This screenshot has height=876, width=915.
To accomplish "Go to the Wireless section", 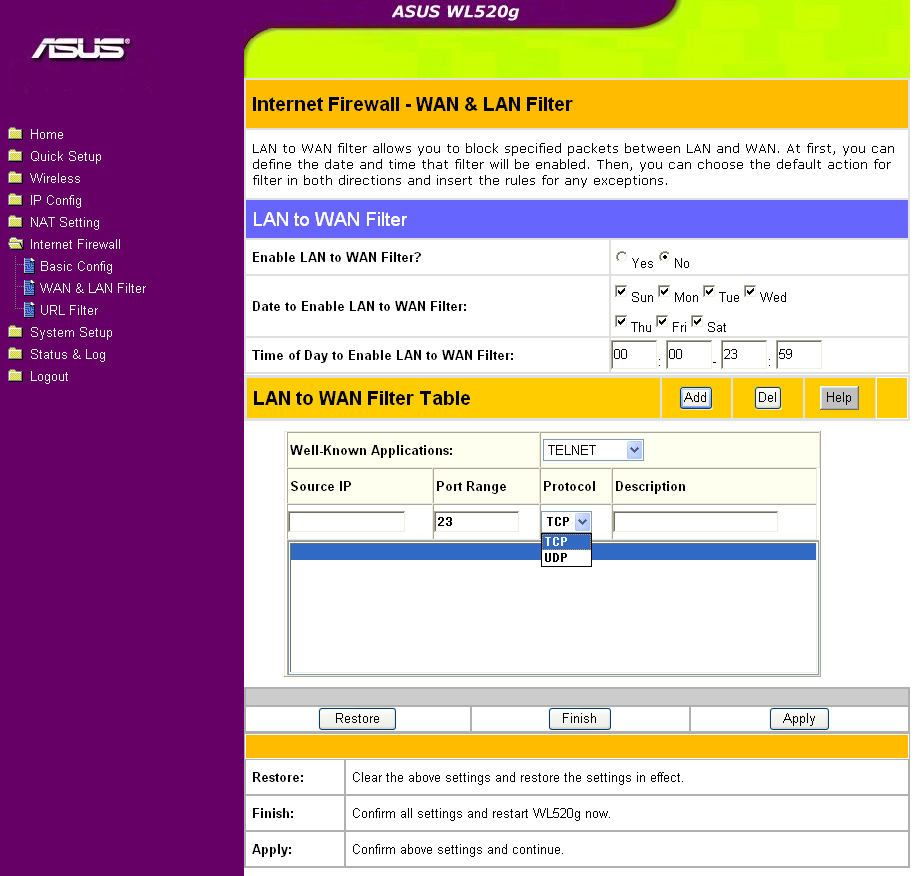I will [x=55, y=179].
